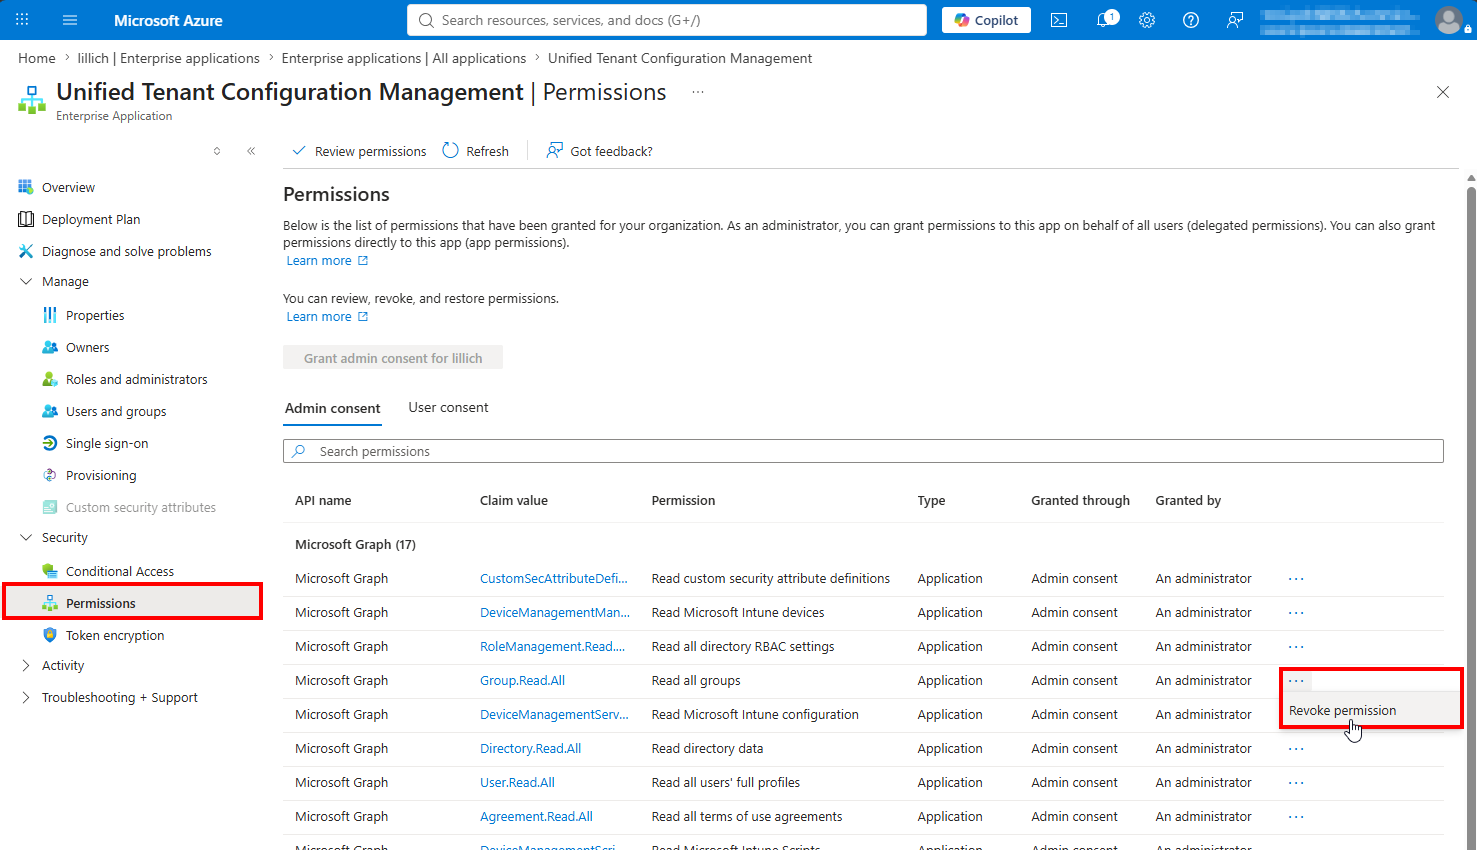The height and width of the screenshot is (850, 1477).
Task: Open more options for Directory.Read.All row
Action: (x=1296, y=749)
